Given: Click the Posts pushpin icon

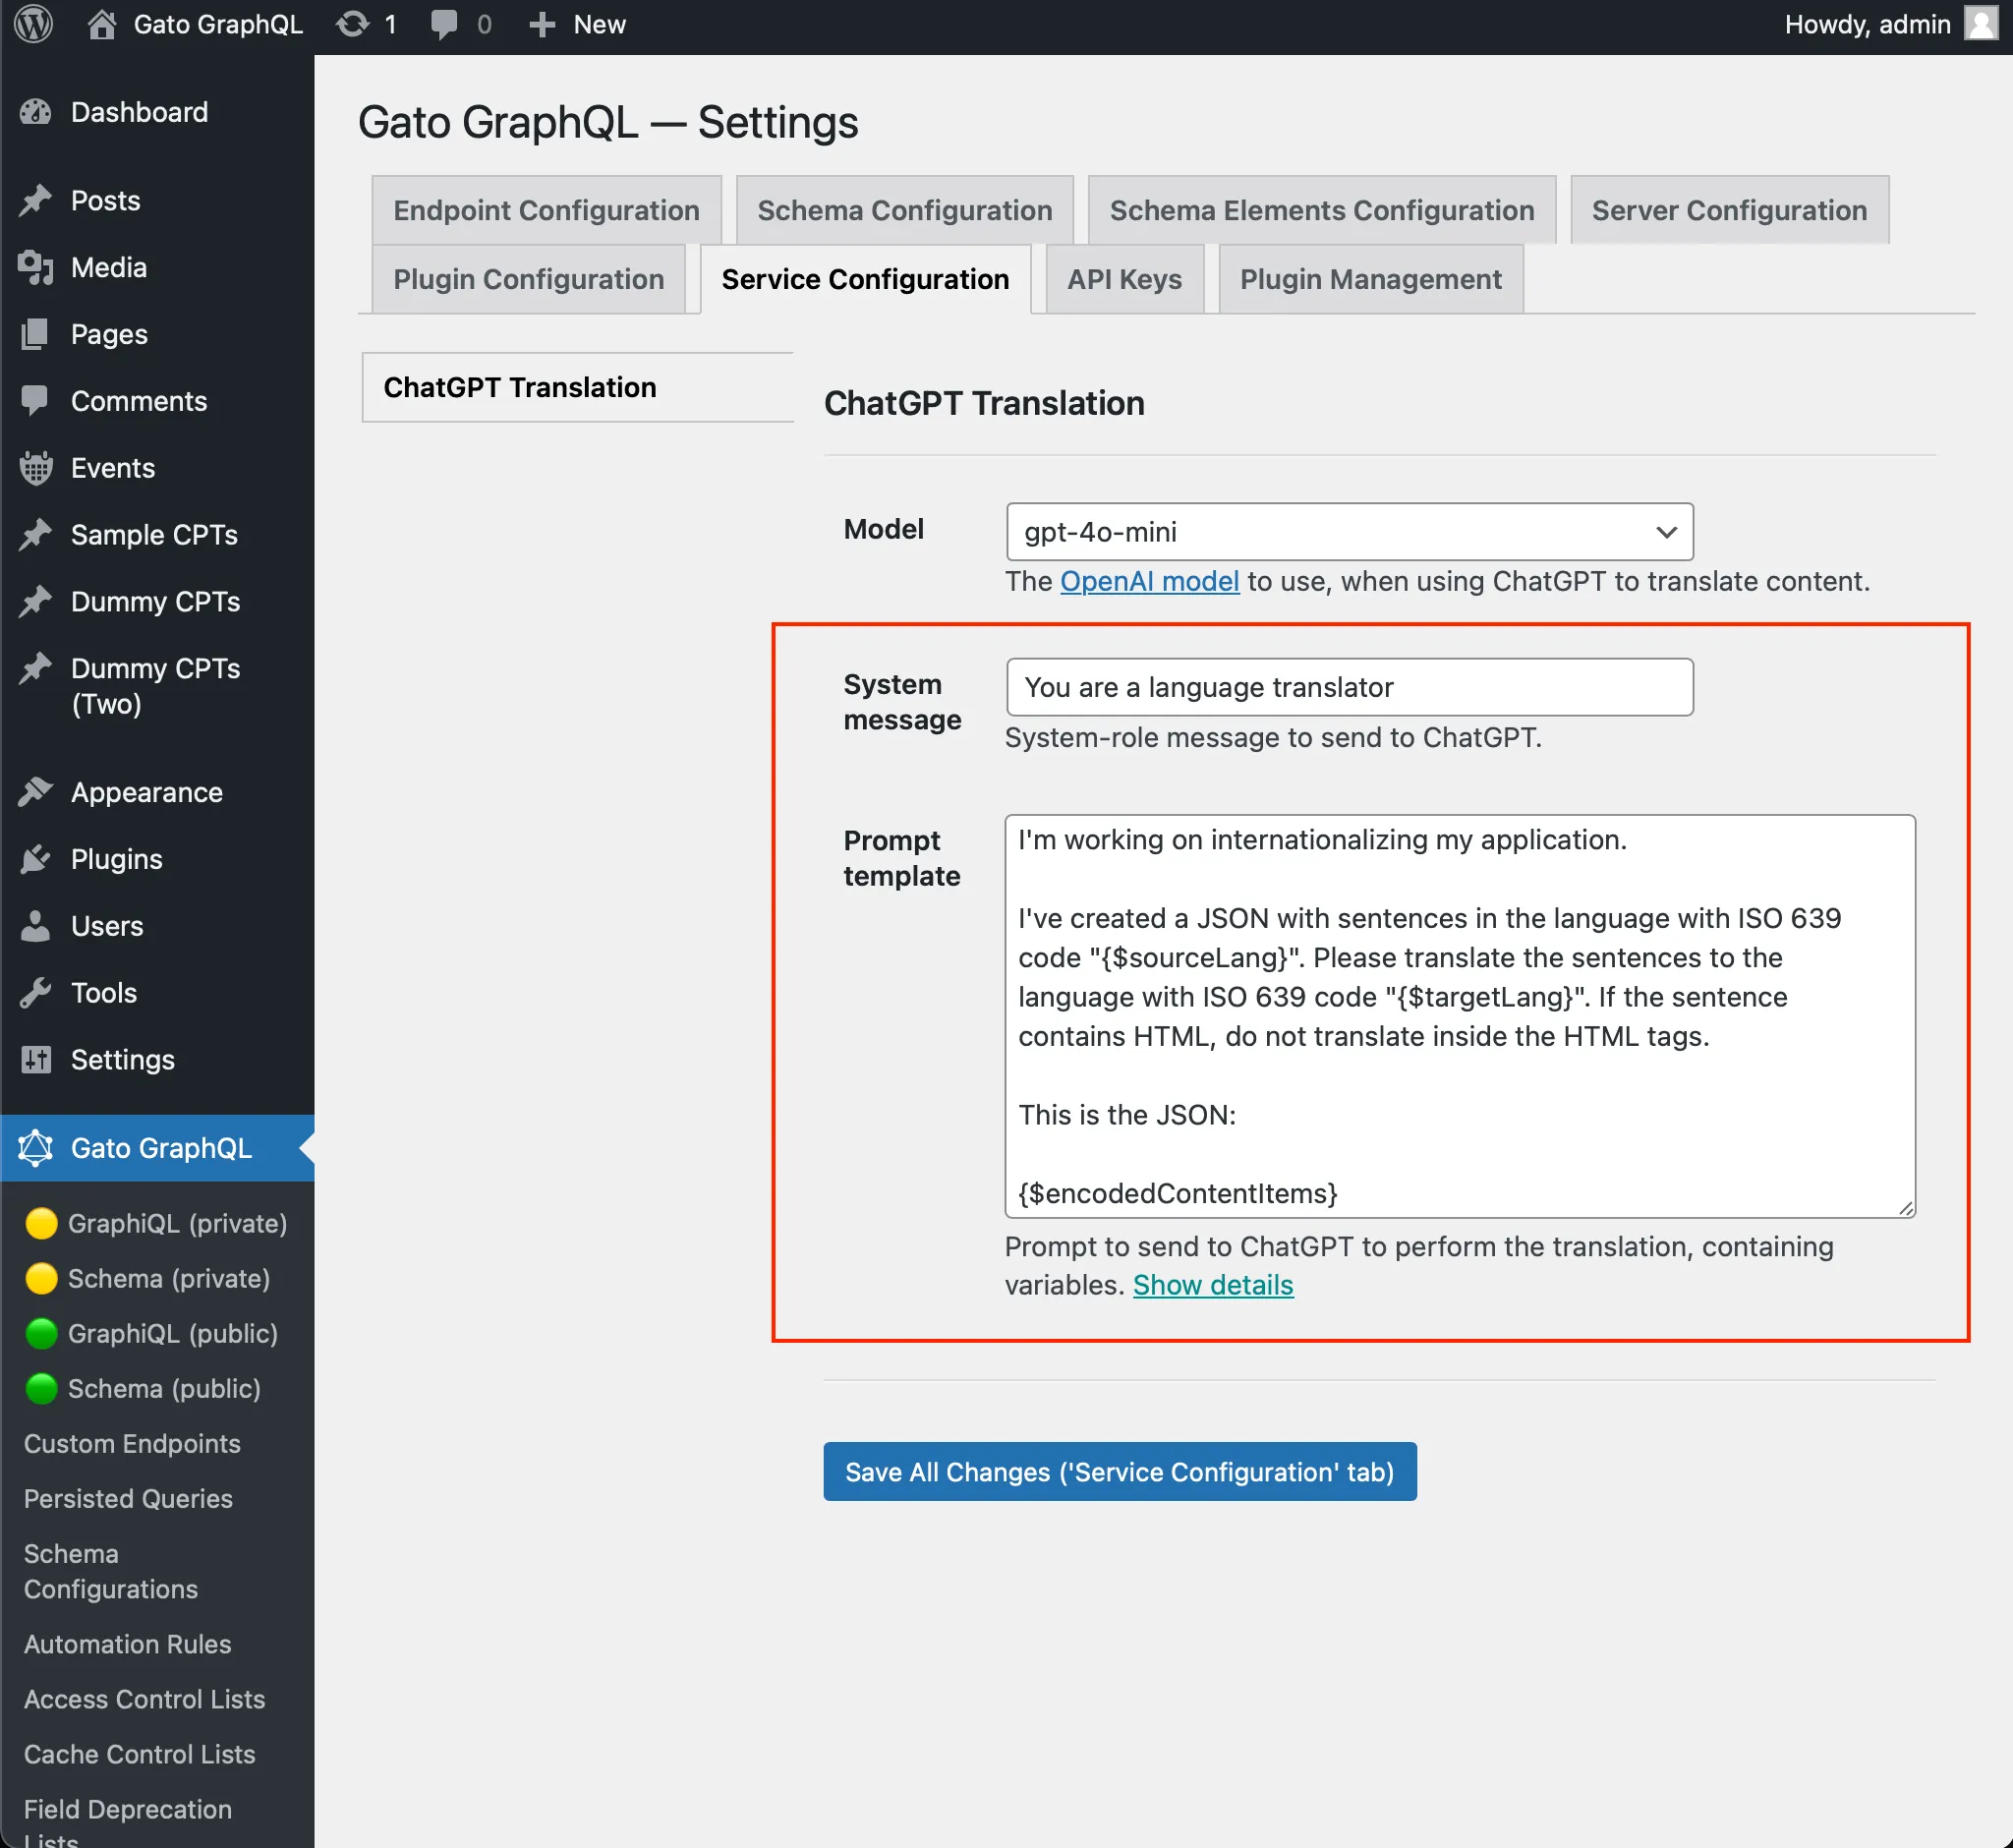Looking at the screenshot, I should coord(36,200).
